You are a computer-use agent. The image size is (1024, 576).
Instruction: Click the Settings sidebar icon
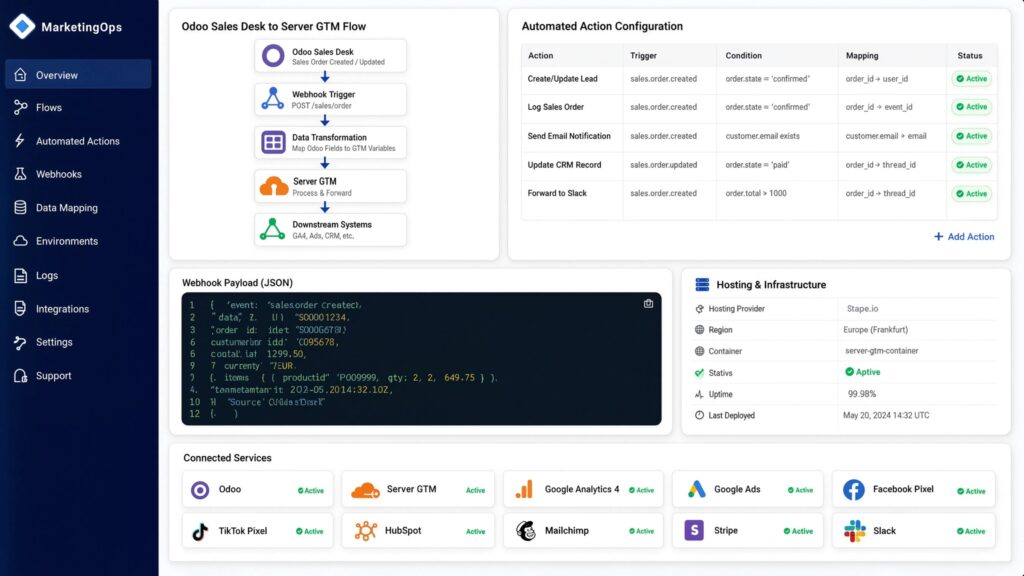tap(21, 342)
